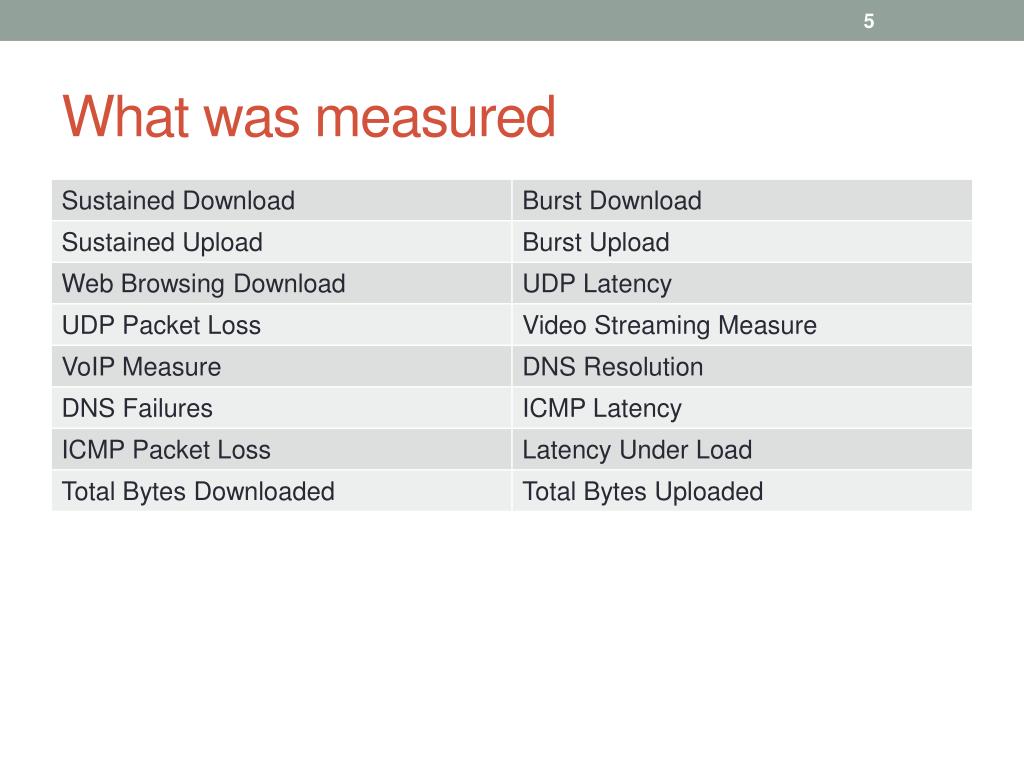The width and height of the screenshot is (1024, 768).
Task: Click the 'Web Browsing Download' cell
Action: click(281, 283)
